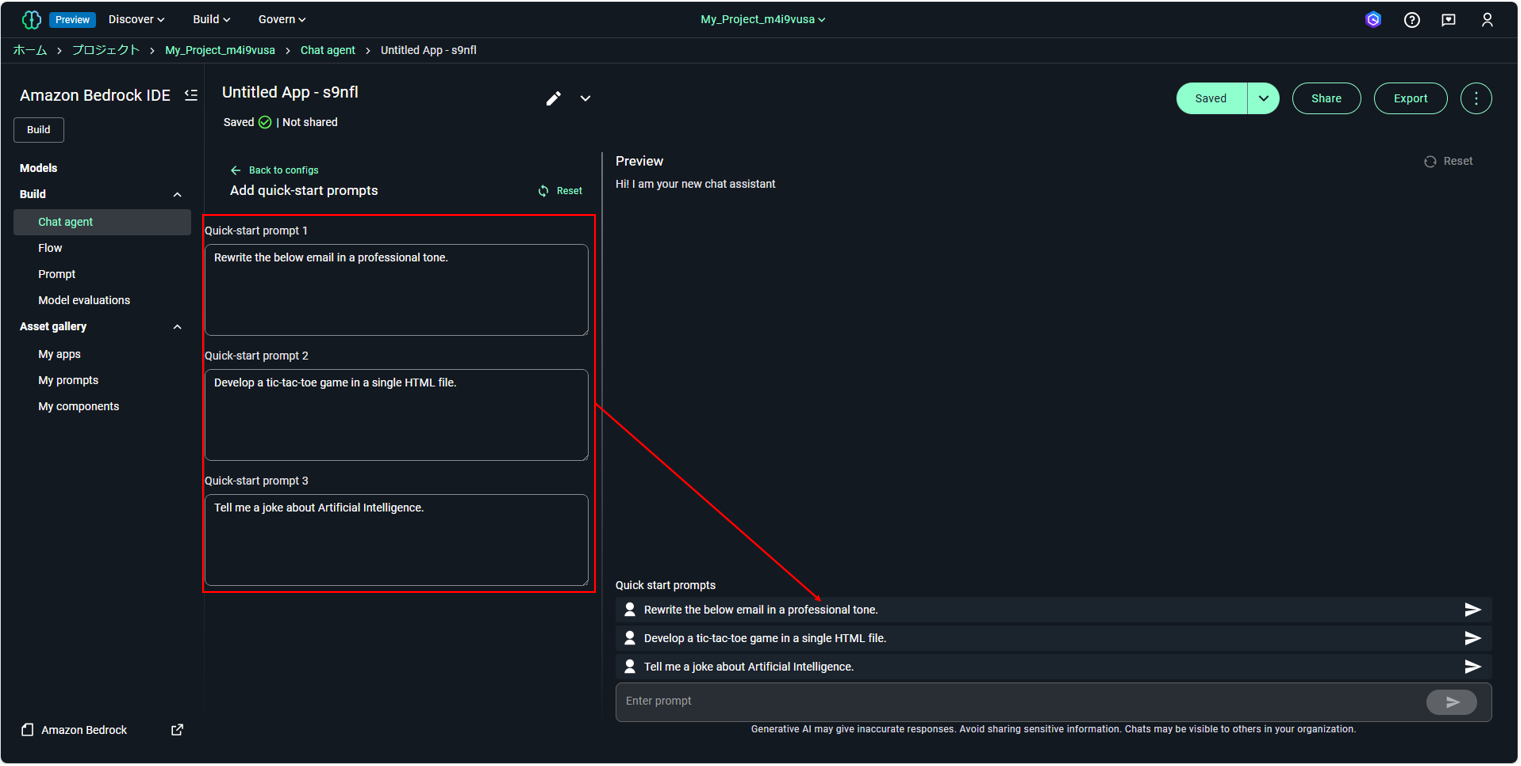Screen dimensions: 1521x766
Task: Click the 'Untitled App - s9nfl' title
Action: [290, 92]
